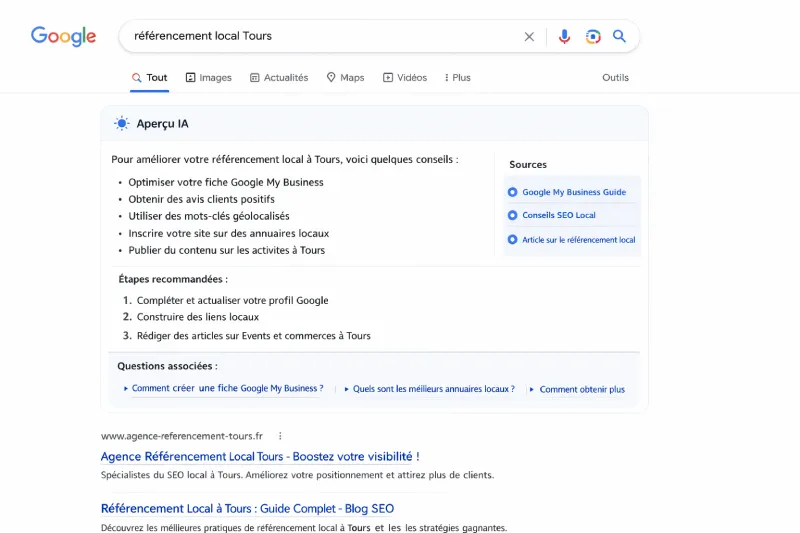800x533 pixels.
Task: Open question Quels sont les meilleurs annuaires locaux
Action: (x=434, y=389)
